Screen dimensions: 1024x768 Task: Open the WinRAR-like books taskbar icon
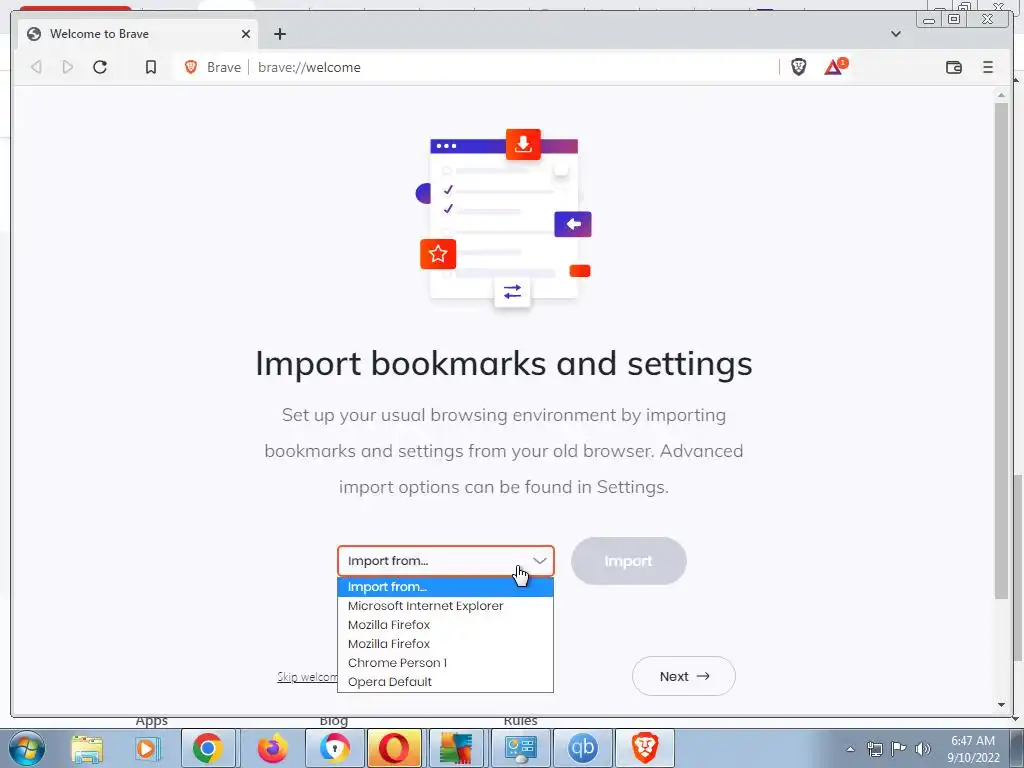(x=456, y=748)
